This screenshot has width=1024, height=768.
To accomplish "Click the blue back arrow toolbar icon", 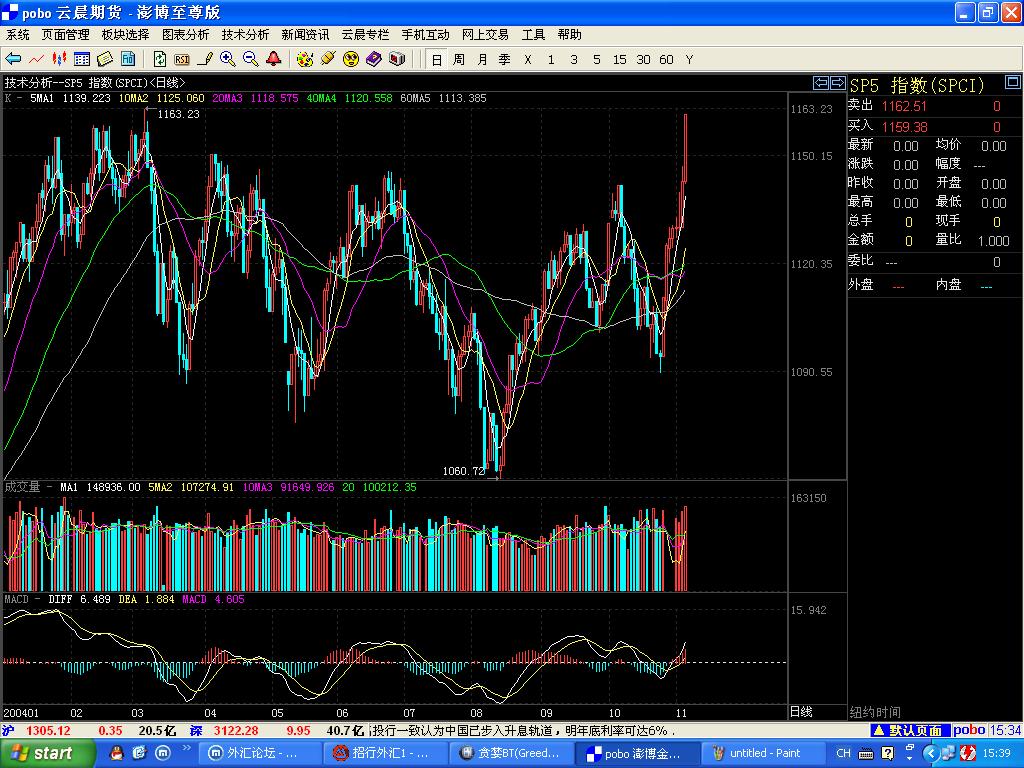I will pyautogui.click(x=13, y=59).
